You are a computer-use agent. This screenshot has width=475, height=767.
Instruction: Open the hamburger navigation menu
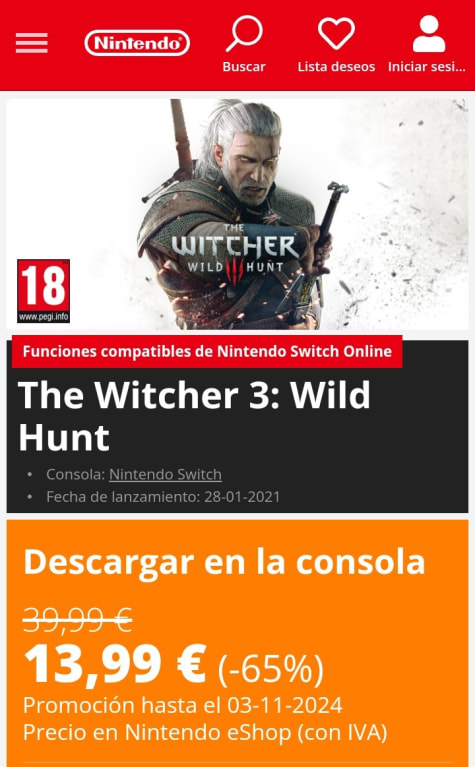pyautogui.click(x=32, y=43)
